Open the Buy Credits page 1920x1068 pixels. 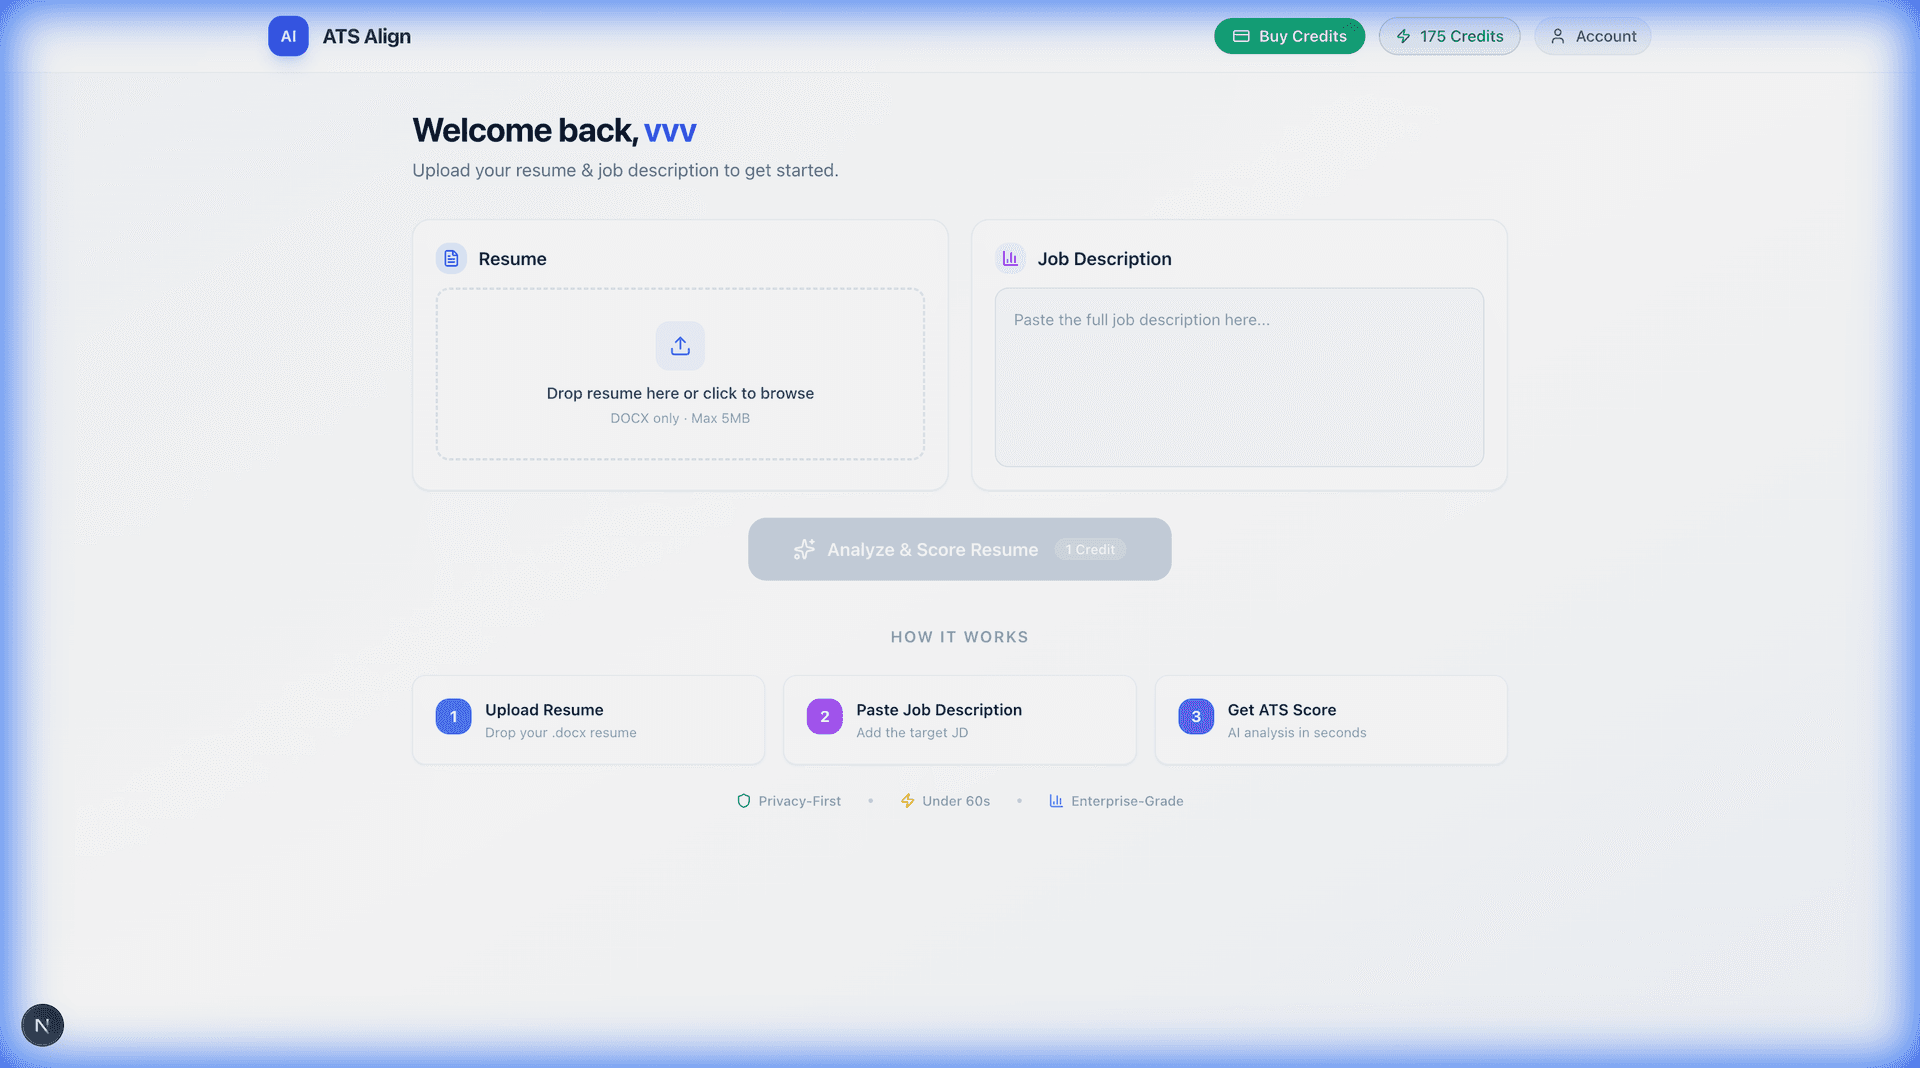(x=1289, y=36)
